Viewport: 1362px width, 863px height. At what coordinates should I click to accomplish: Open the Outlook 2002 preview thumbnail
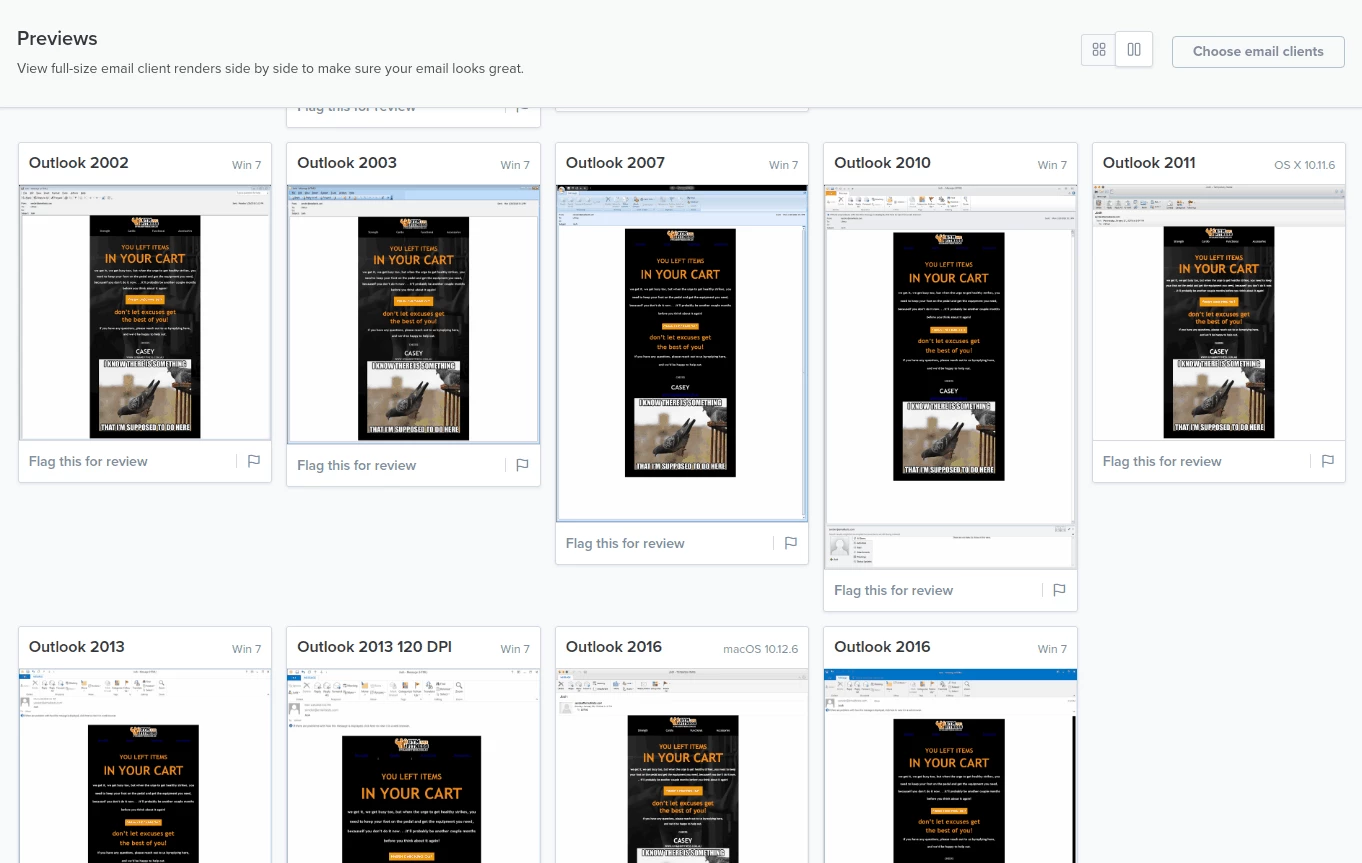point(145,312)
